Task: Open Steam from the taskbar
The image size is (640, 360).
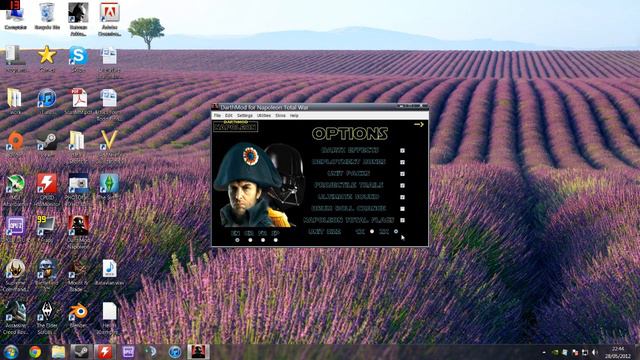Action: pos(82,352)
